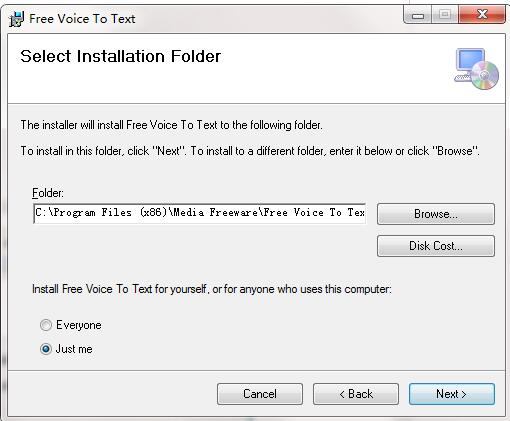The height and width of the screenshot is (421, 510).
Task: Select the Just me radio button
Action: 46,349
